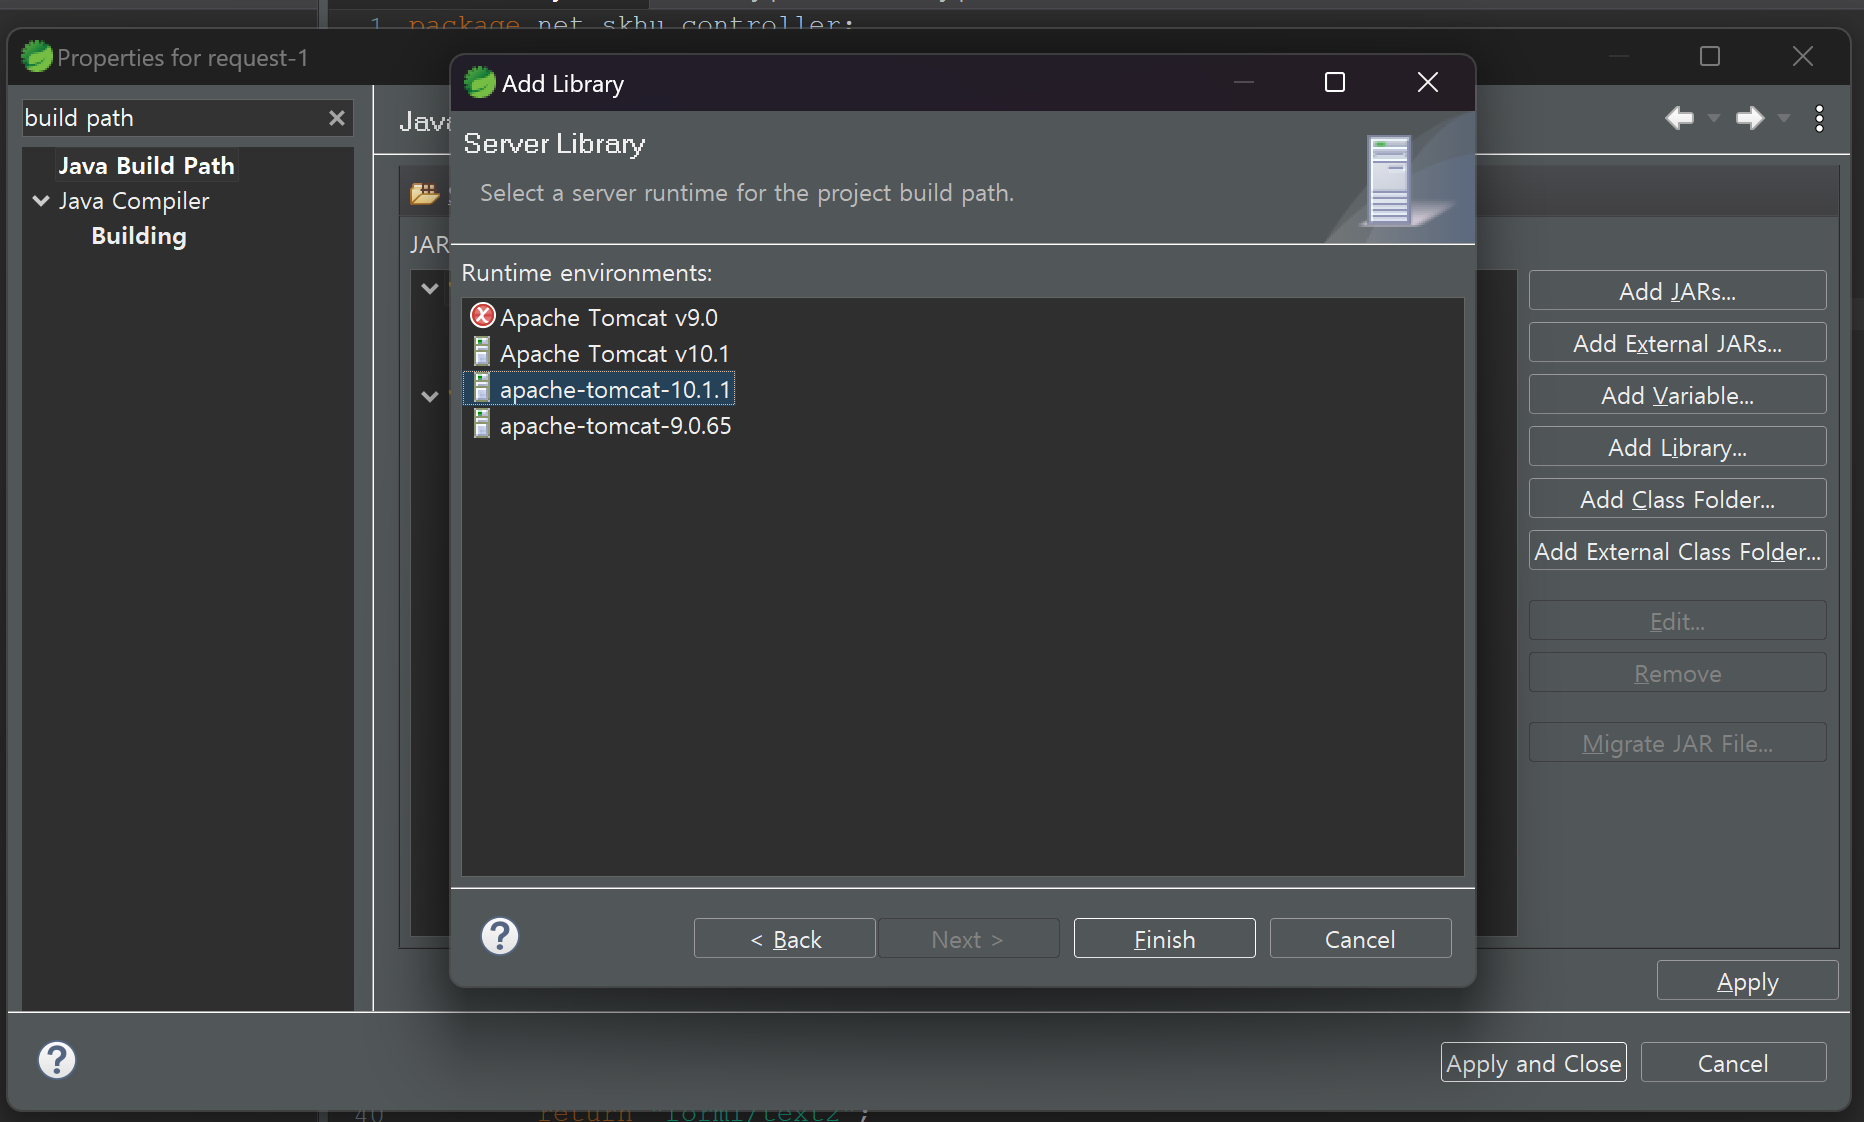Maximize the Properties for request-1 window
1864x1122 pixels.
pos(1710,56)
